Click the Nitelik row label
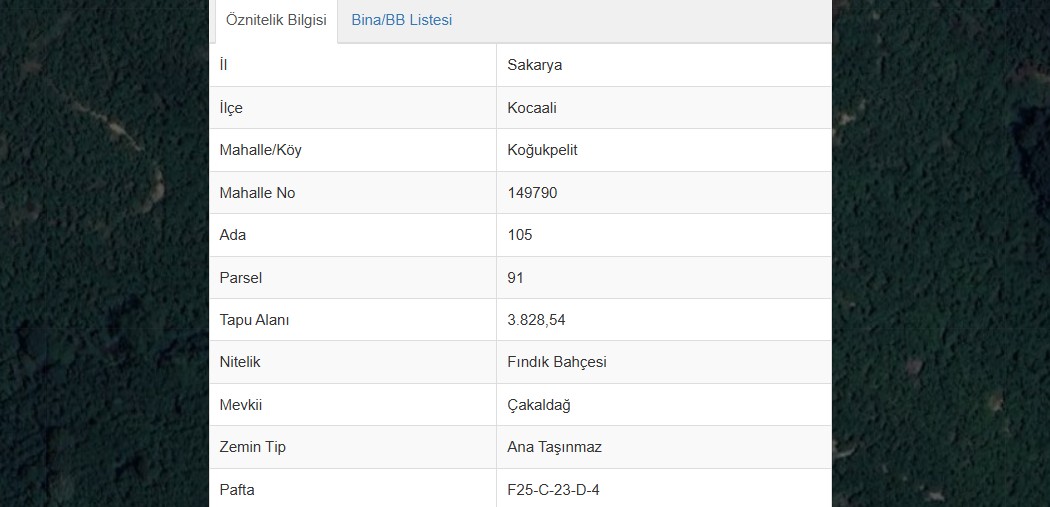Viewport: 1050px width, 507px height. coord(240,362)
